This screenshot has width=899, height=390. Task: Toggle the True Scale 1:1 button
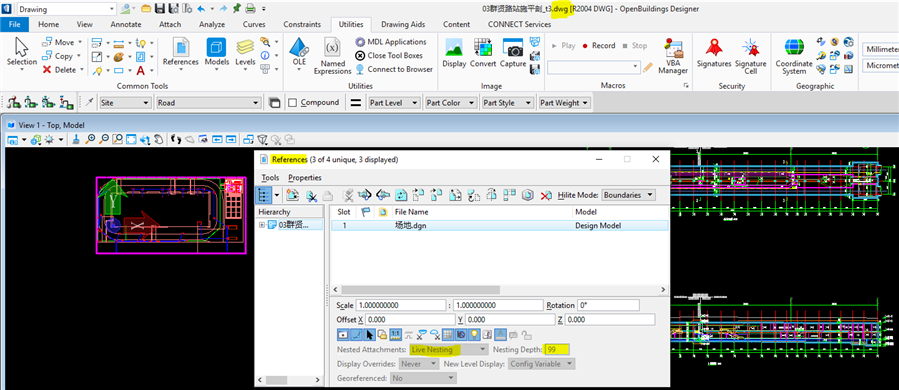[x=396, y=334]
